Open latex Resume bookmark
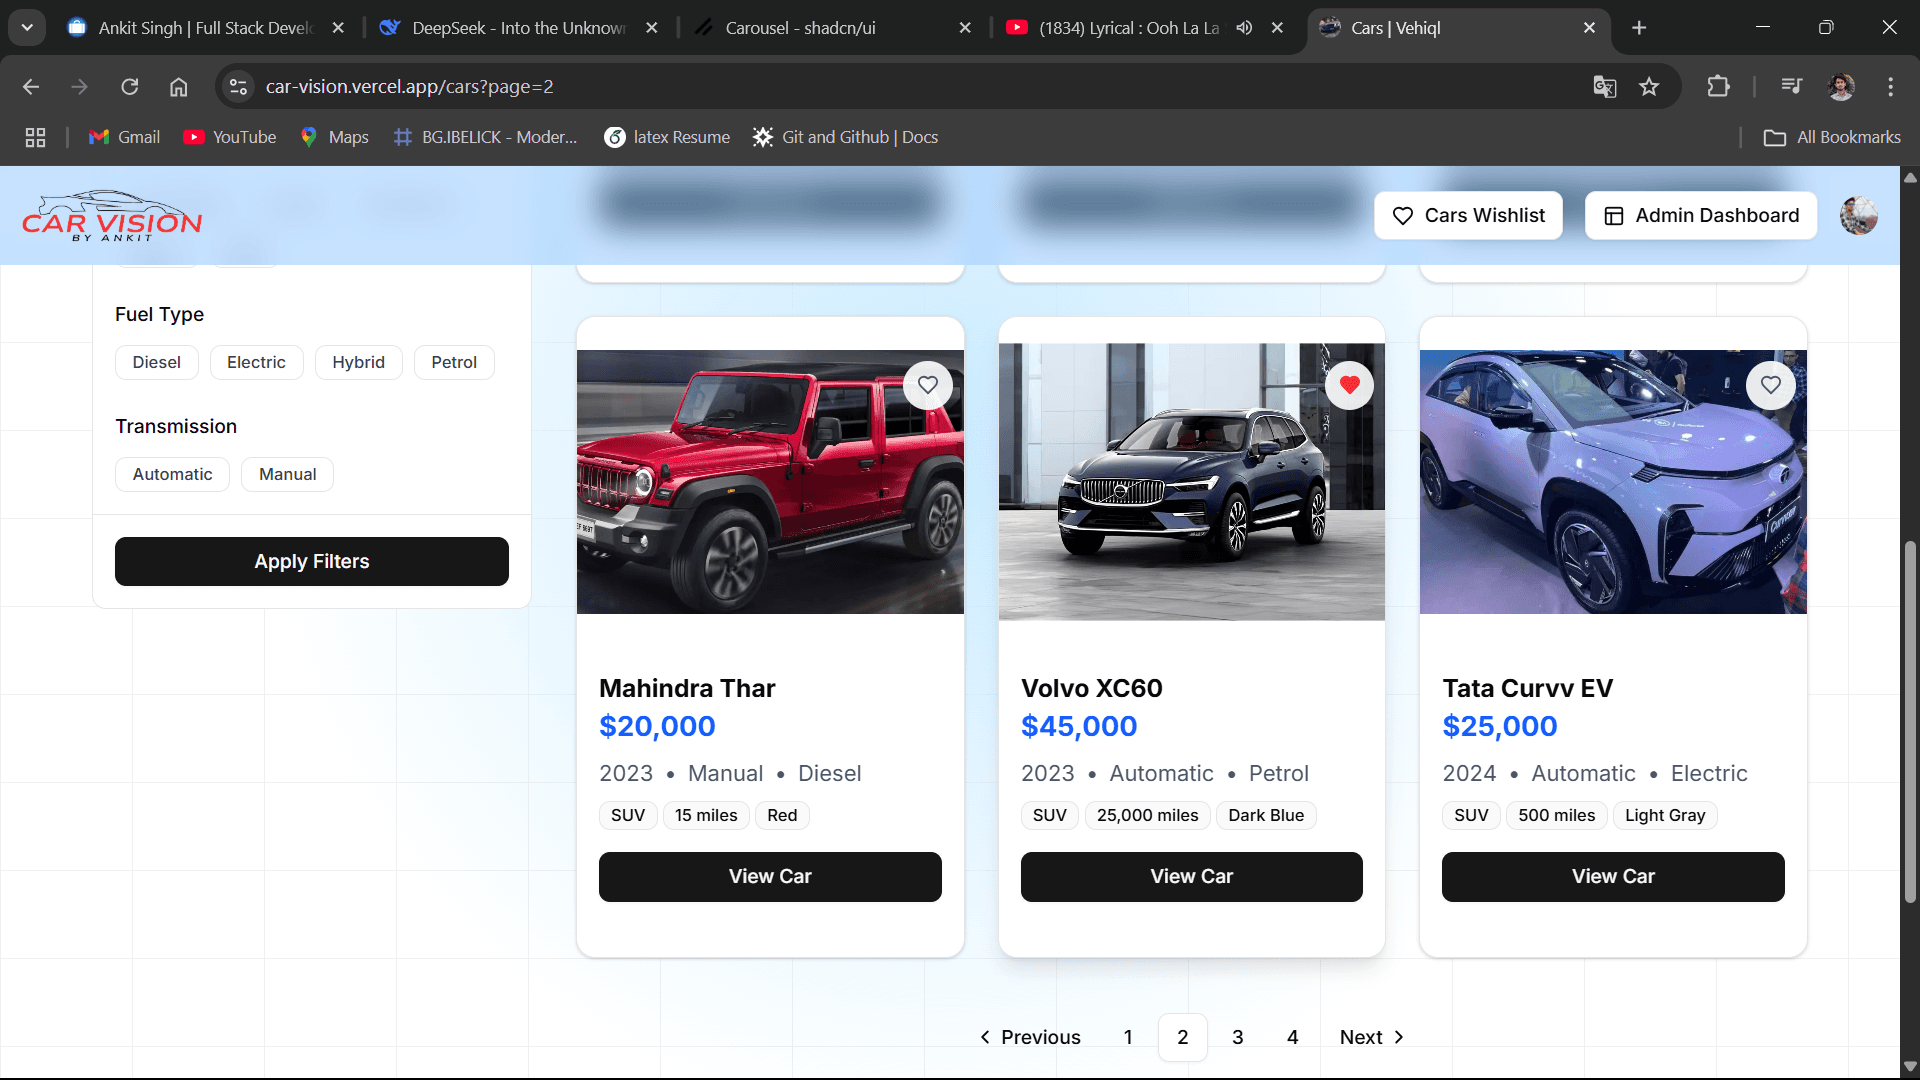1920x1080 pixels. [667, 137]
